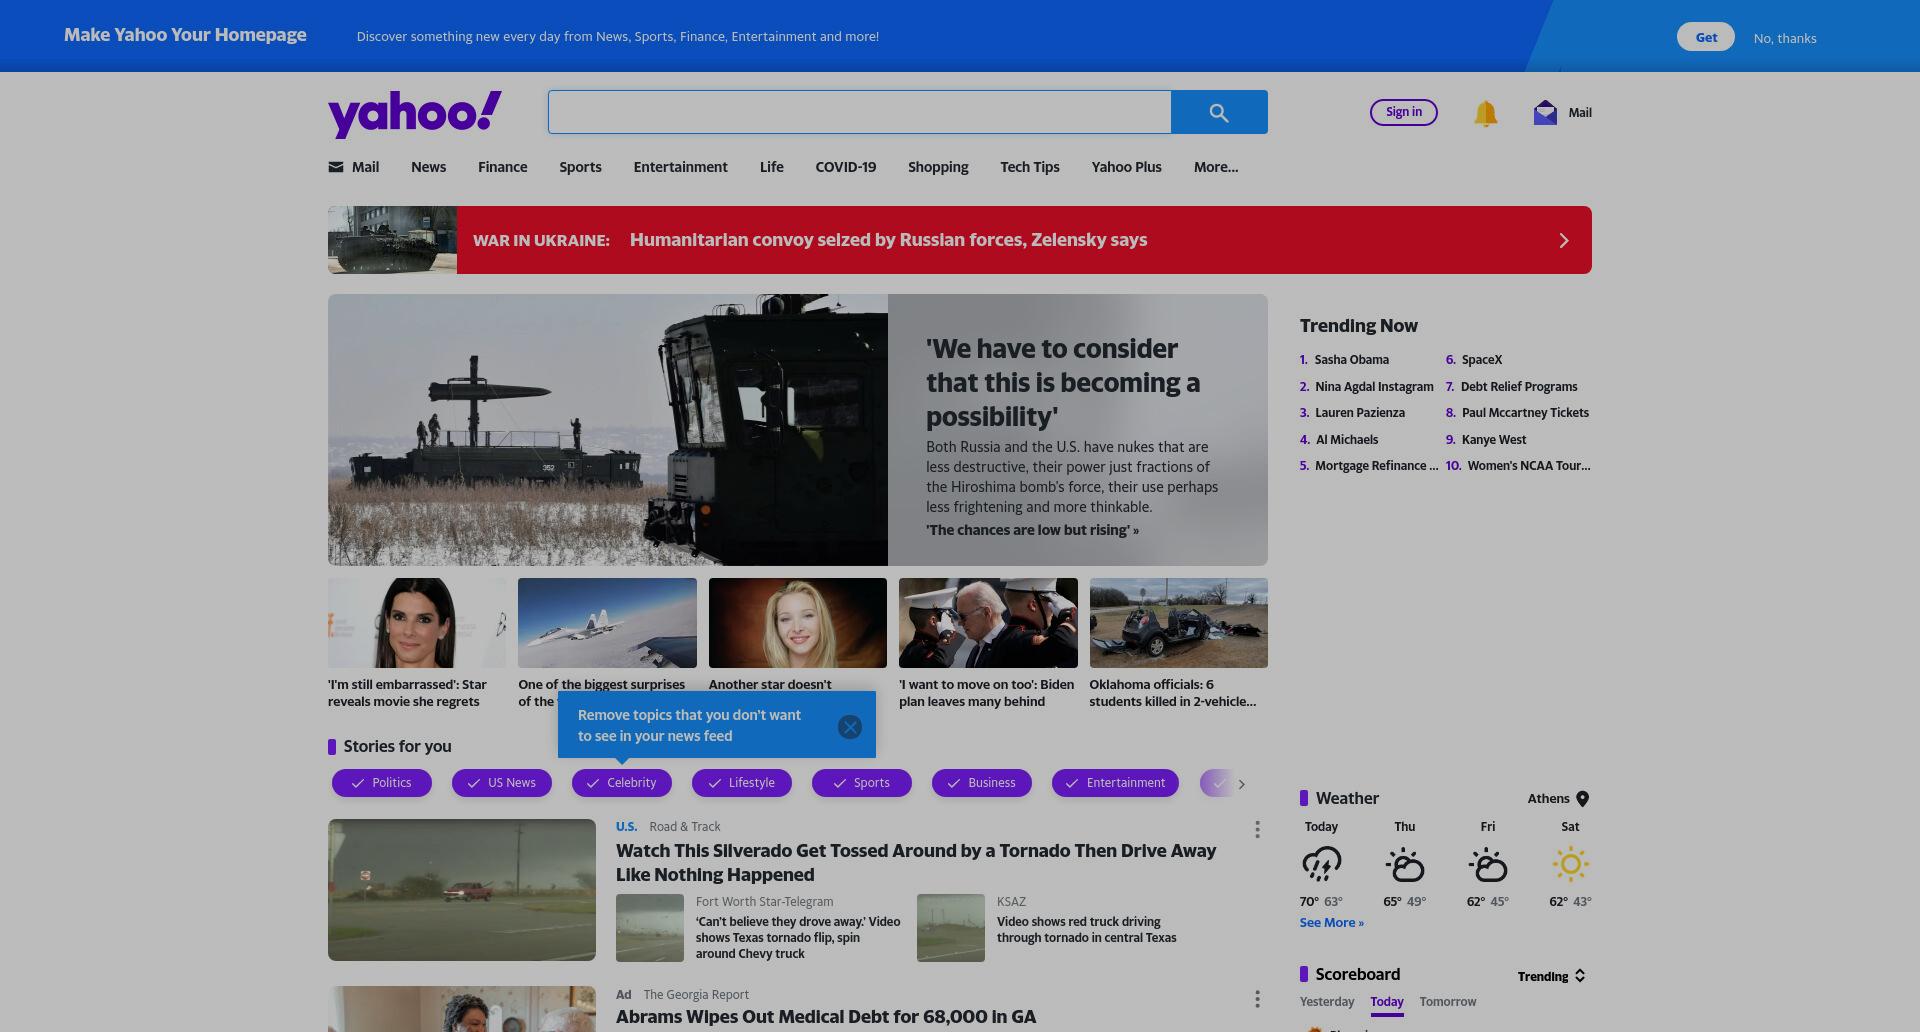Screen dimensions: 1920x1032
Task: Open trending topic Debt Relief Programs
Action: click(1519, 387)
